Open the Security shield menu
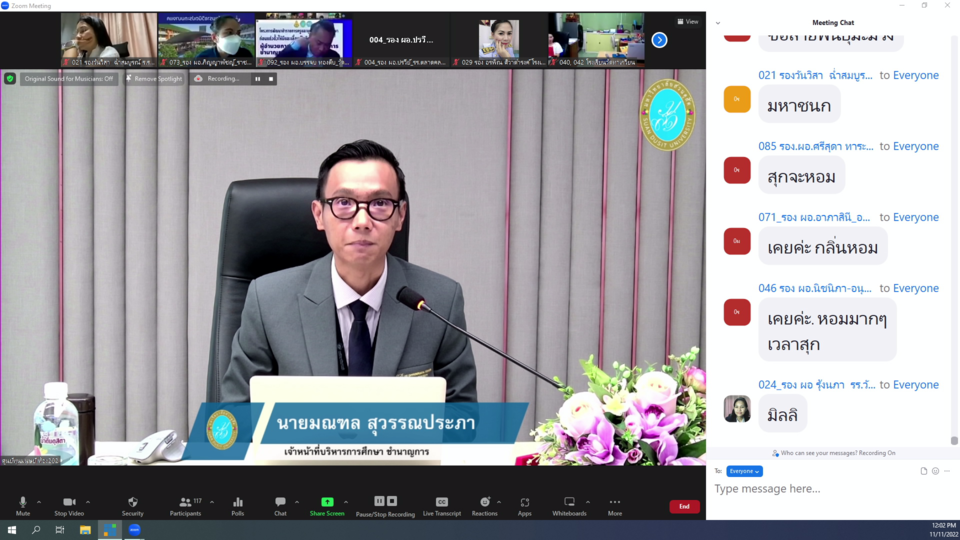The image size is (960, 540). point(133,506)
